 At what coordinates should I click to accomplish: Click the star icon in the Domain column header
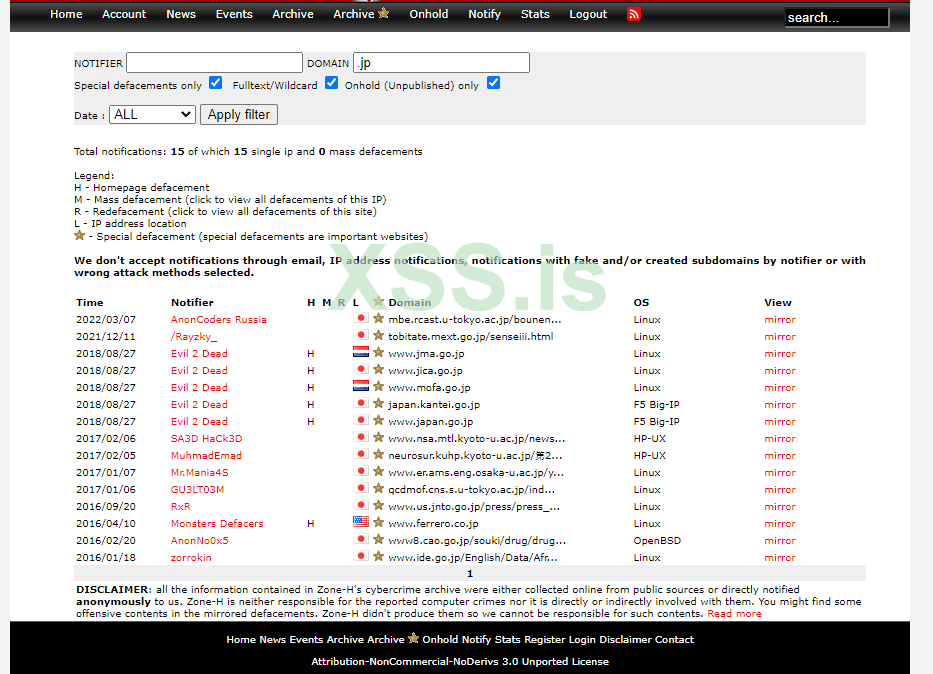378,301
